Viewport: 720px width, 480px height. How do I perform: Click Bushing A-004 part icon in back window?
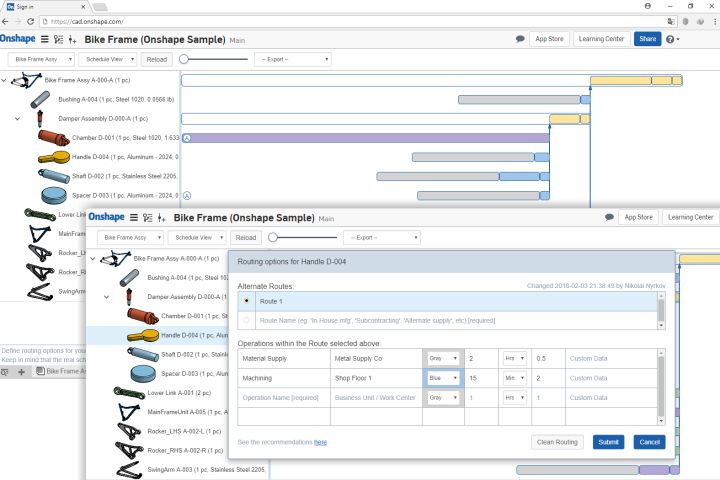click(x=40, y=100)
